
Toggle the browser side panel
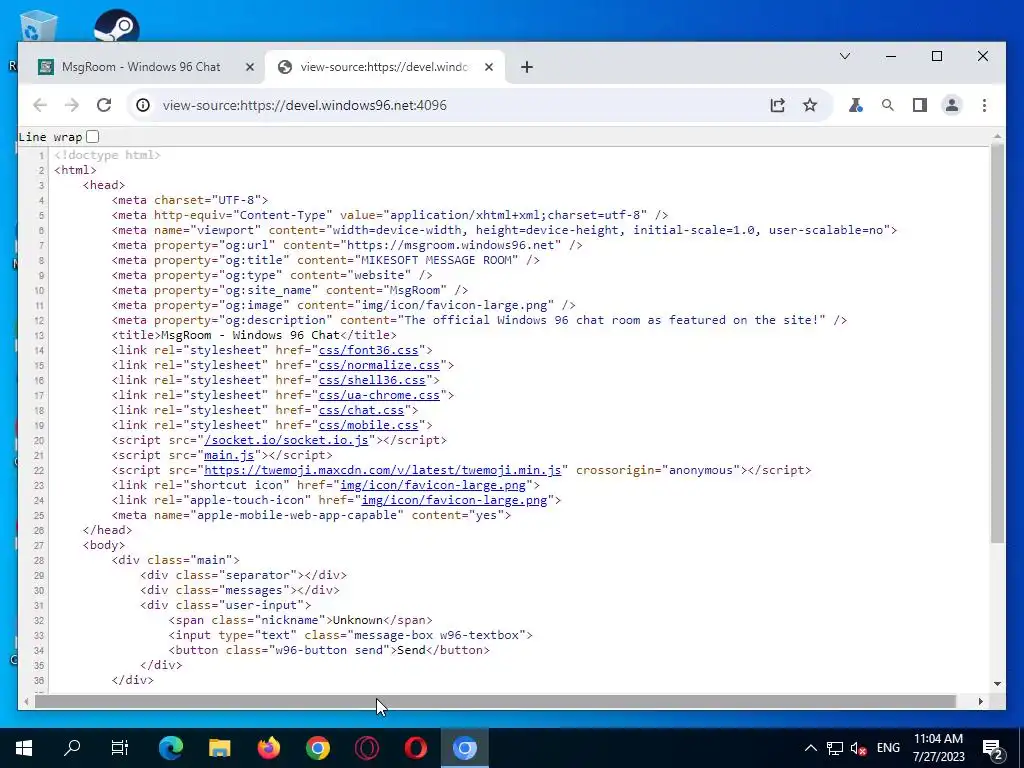920,105
